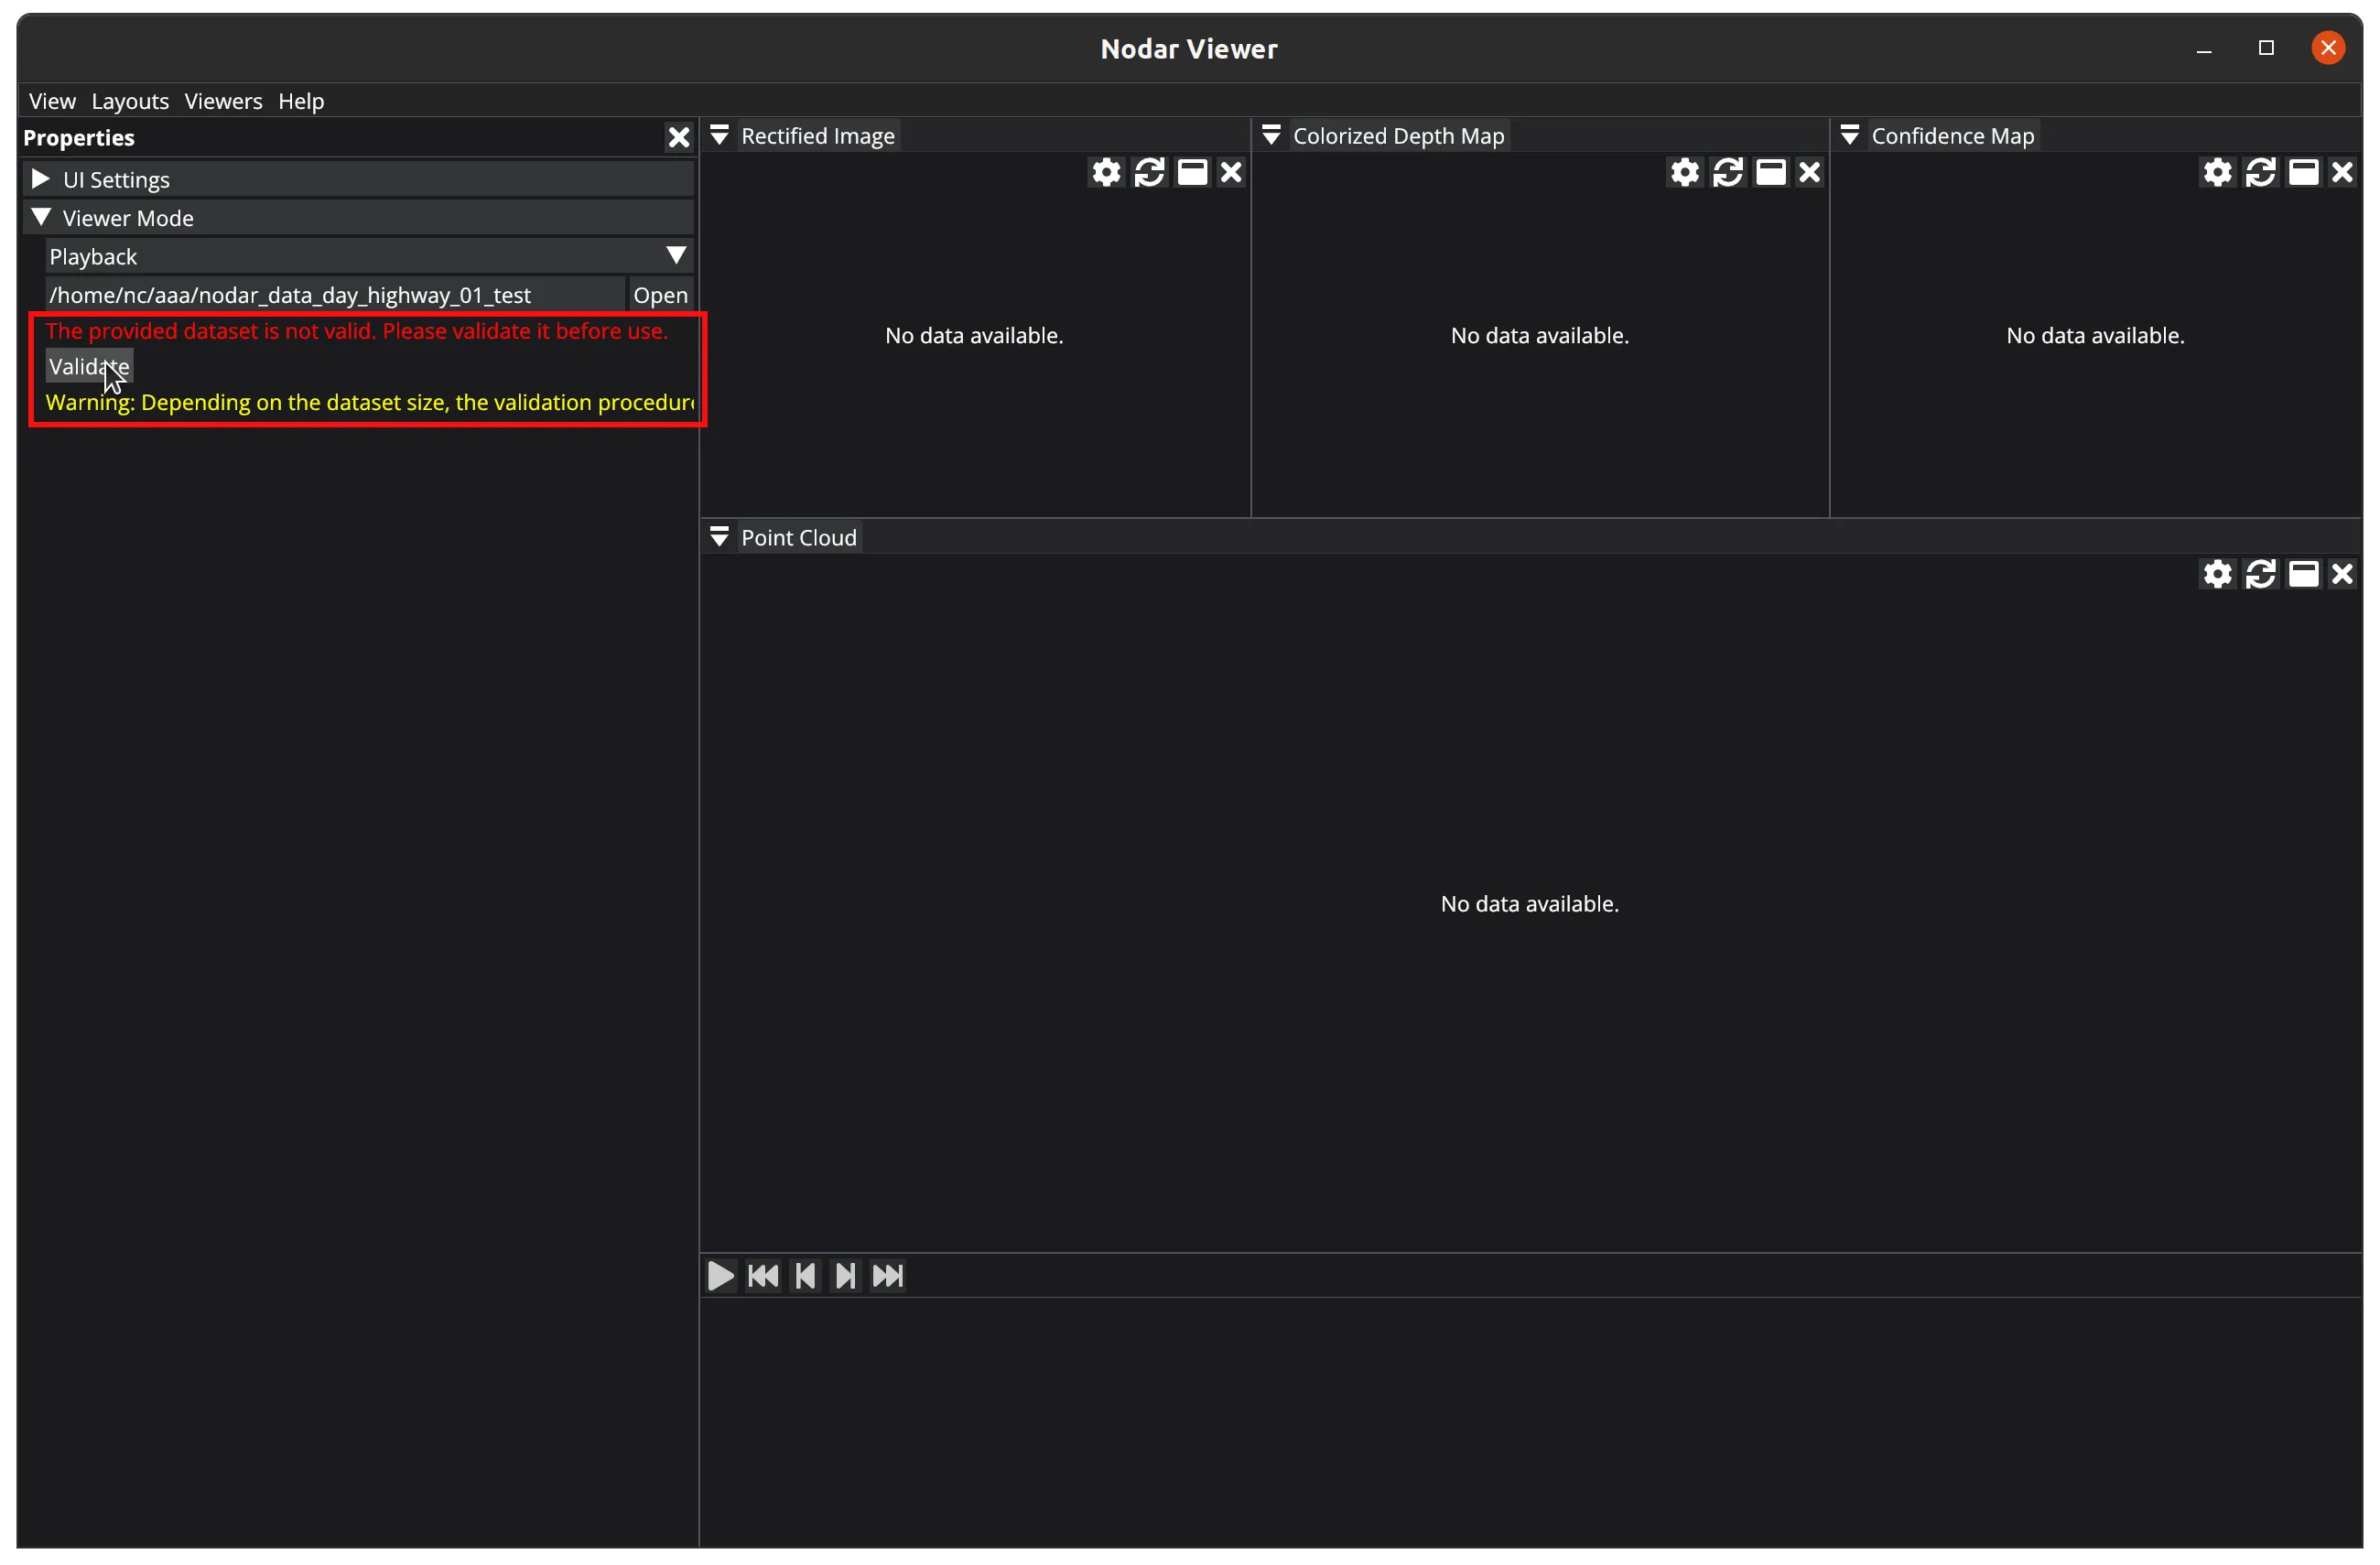This screenshot has height=1565, width=2380.
Task: Skip to last frame button
Action: 888,1276
